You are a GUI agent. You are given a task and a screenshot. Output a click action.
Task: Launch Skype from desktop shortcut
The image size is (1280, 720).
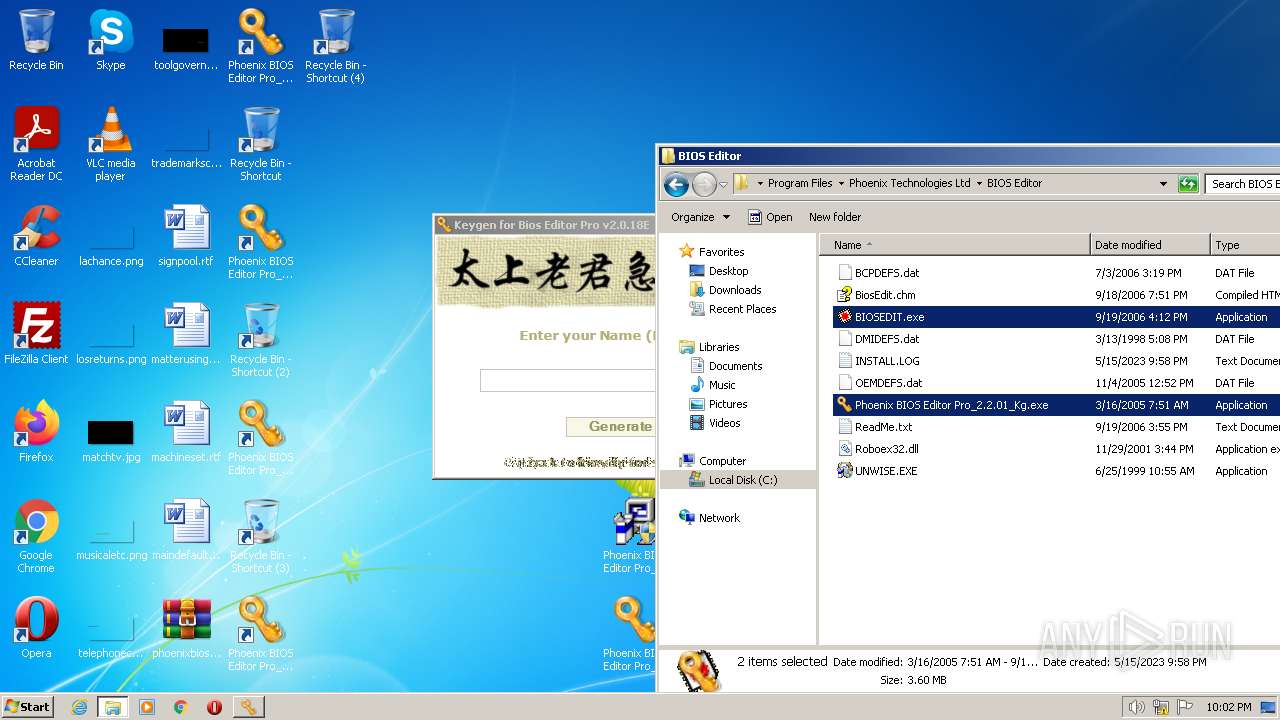click(111, 40)
